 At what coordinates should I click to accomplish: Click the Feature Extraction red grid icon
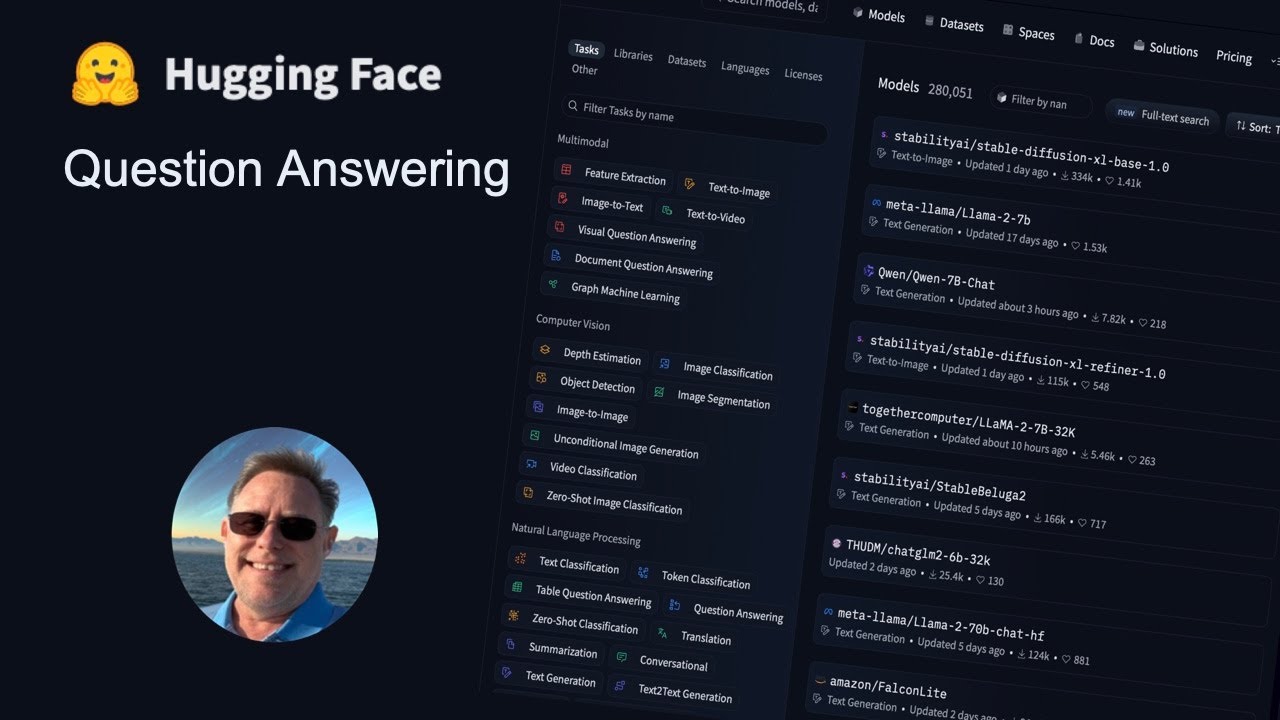tap(566, 170)
